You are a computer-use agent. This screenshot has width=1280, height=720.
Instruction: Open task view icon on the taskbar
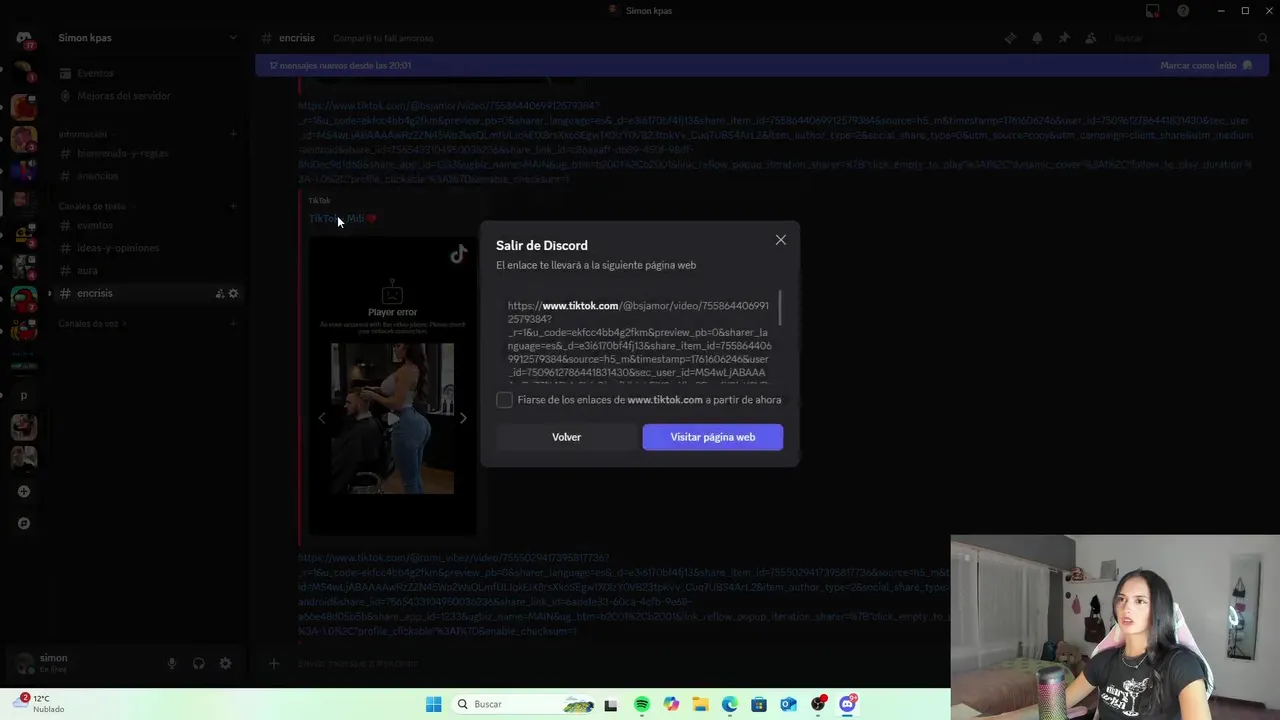[611, 704]
